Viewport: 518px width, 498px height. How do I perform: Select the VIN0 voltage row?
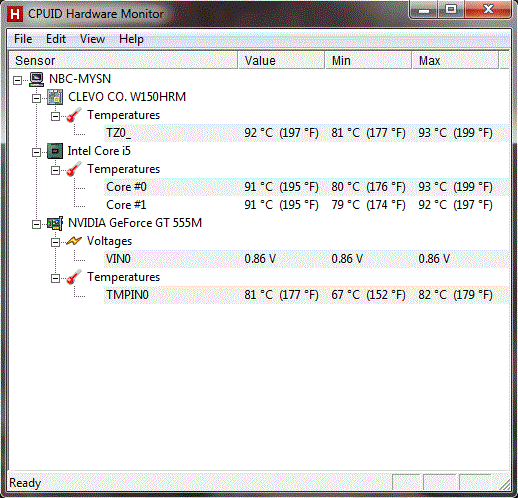307,259
